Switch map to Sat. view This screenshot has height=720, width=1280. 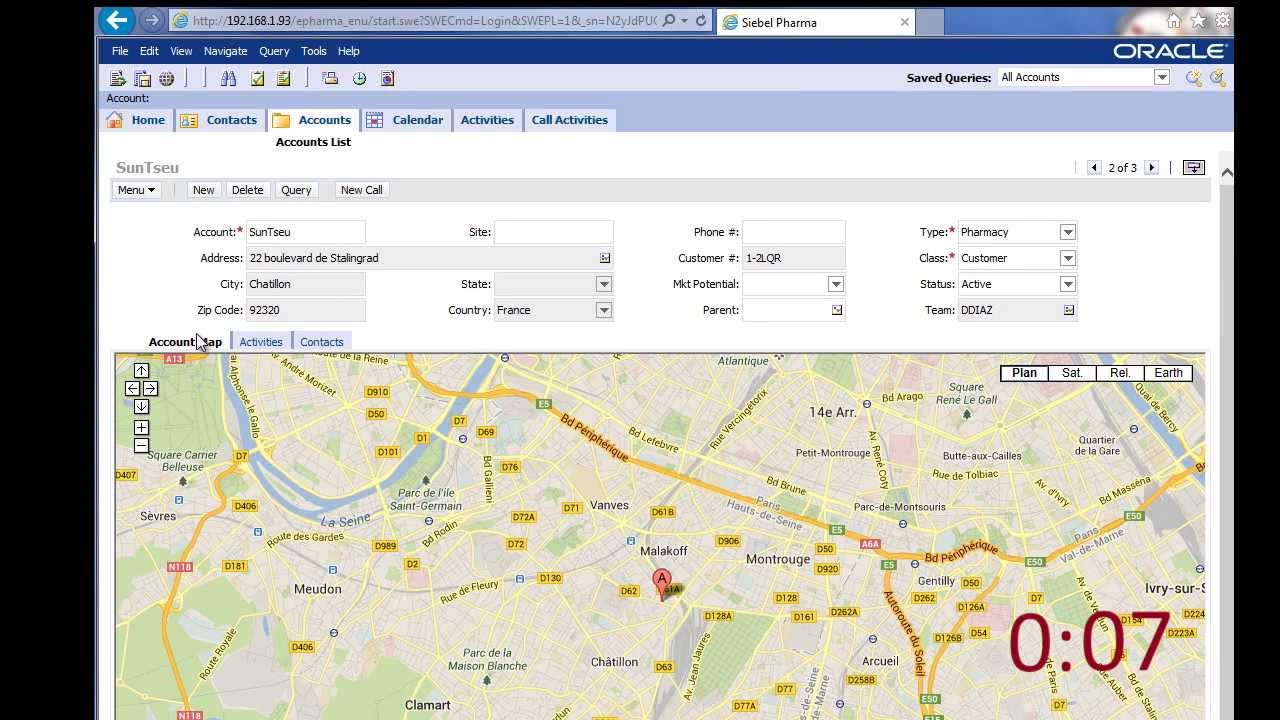point(1072,373)
